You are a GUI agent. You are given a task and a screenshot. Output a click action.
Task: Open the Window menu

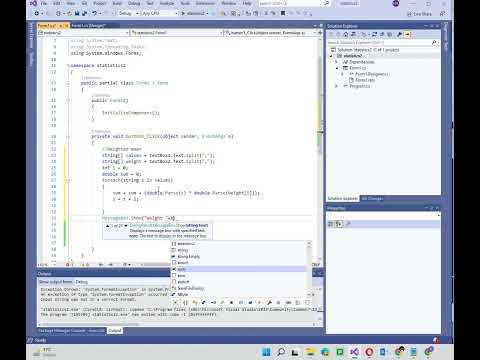pyautogui.click(x=229, y=3)
